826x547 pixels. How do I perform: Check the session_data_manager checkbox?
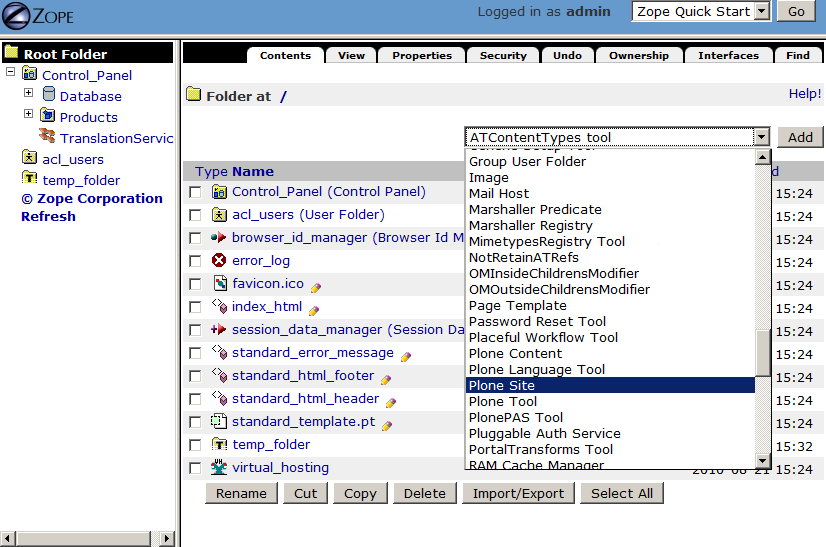click(x=195, y=330)
